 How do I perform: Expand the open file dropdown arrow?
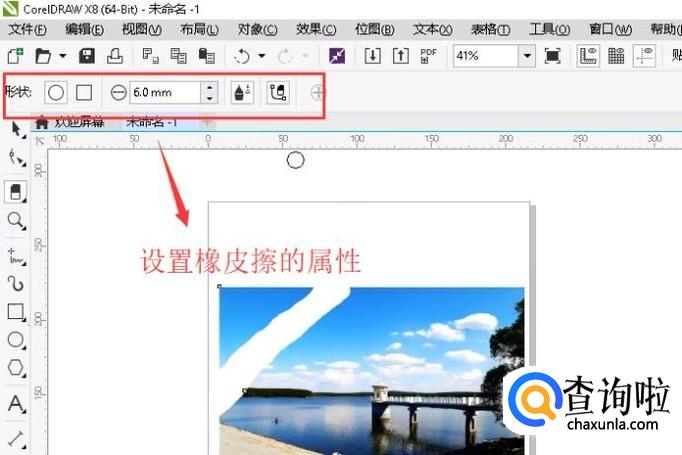63,56
